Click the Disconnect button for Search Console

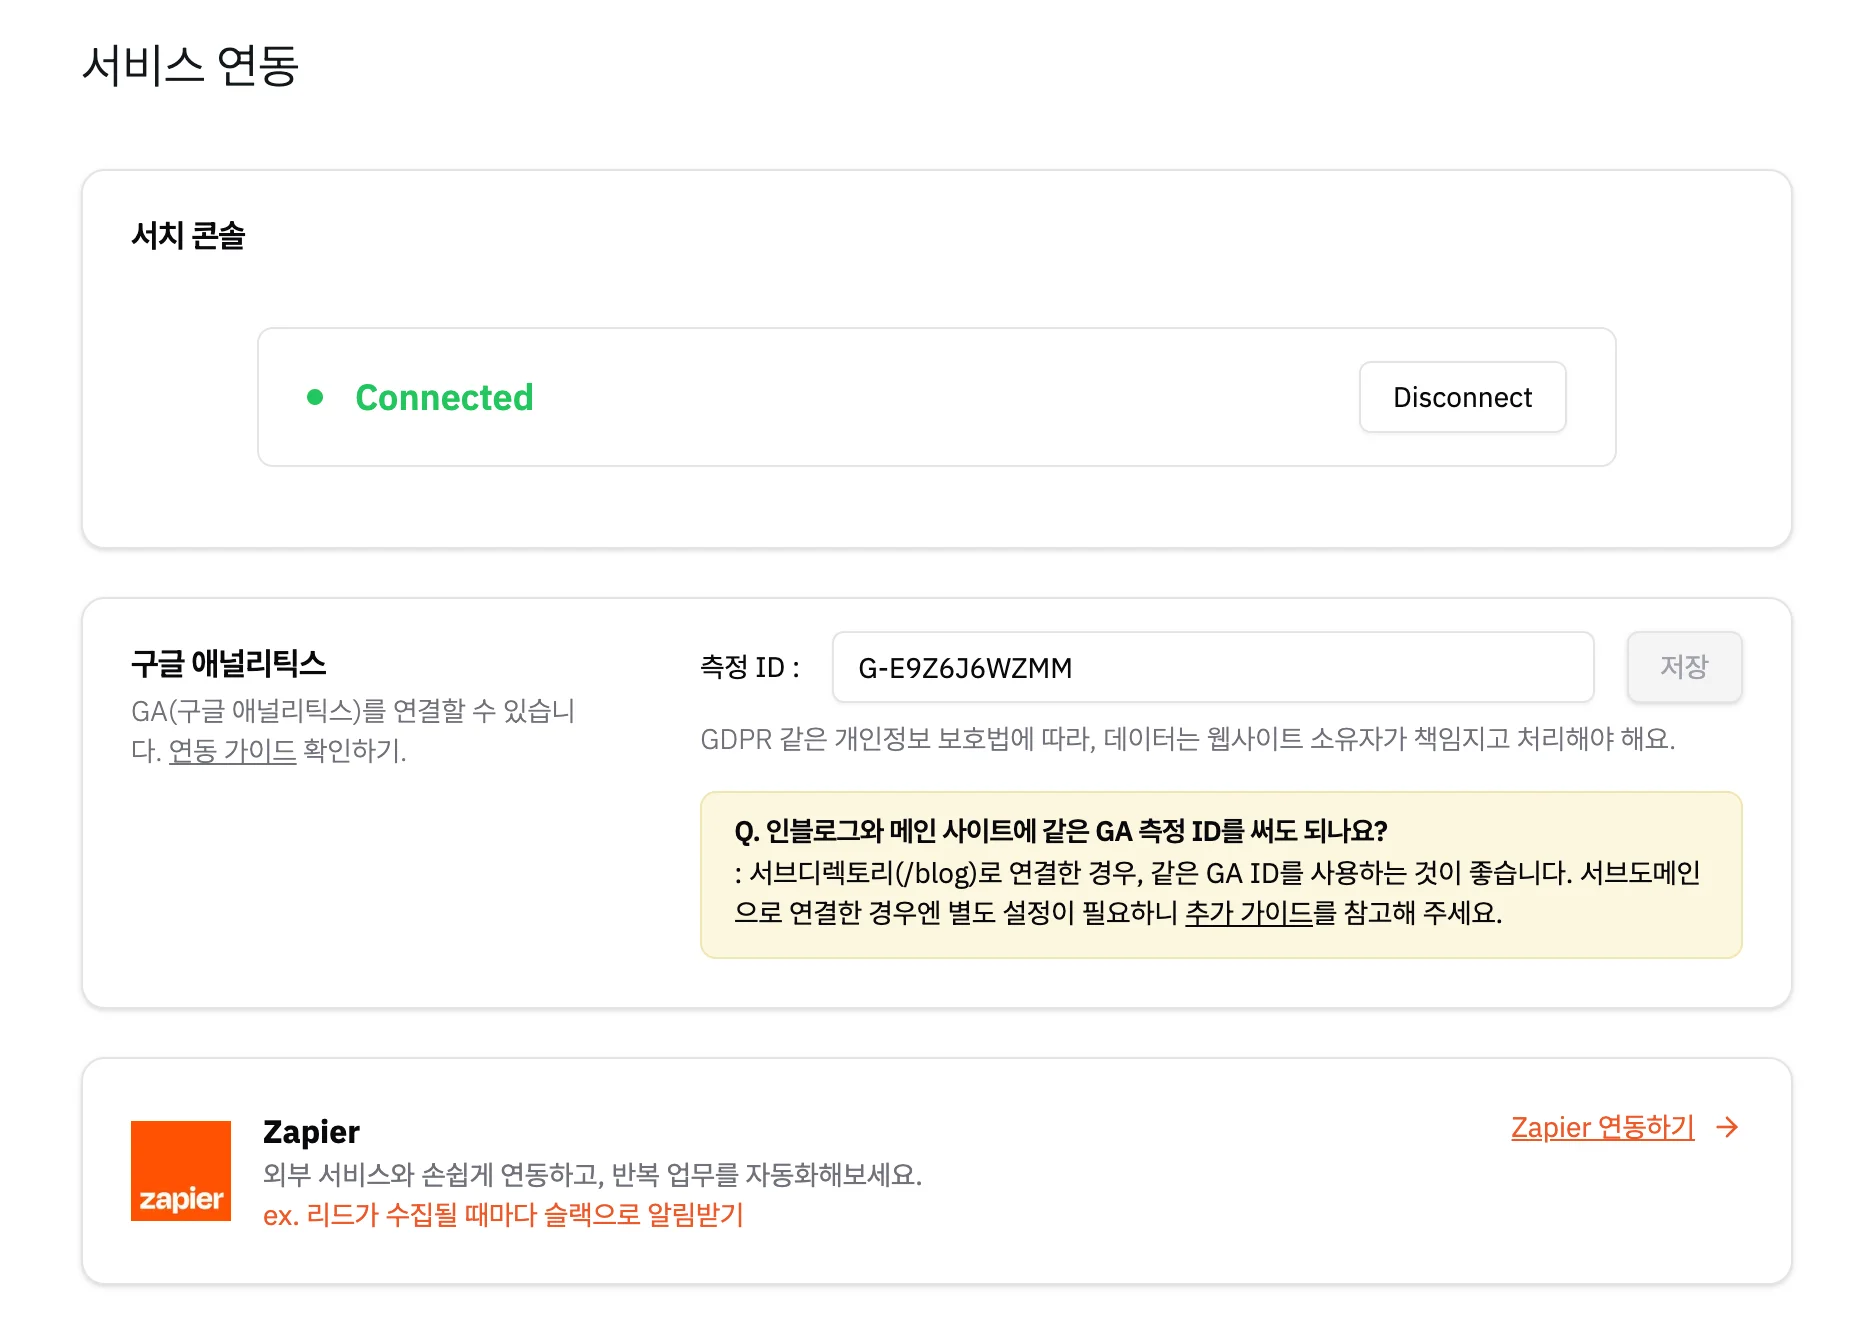click(1462, 397)
